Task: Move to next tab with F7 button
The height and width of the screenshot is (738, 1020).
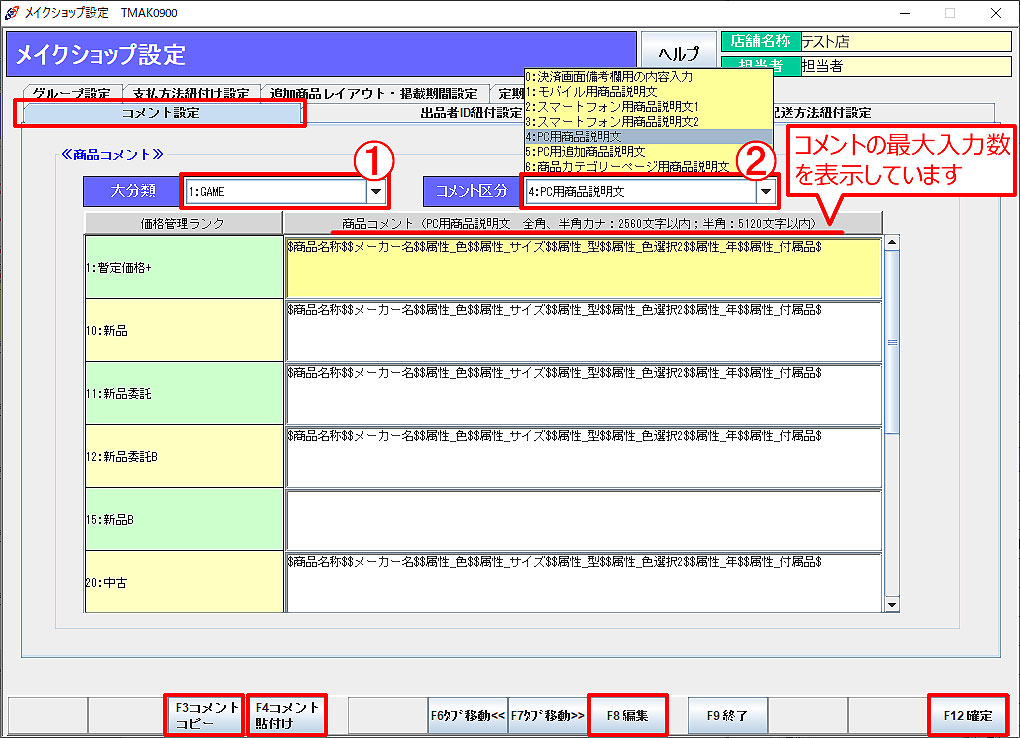Action: (x=547, y=716)
